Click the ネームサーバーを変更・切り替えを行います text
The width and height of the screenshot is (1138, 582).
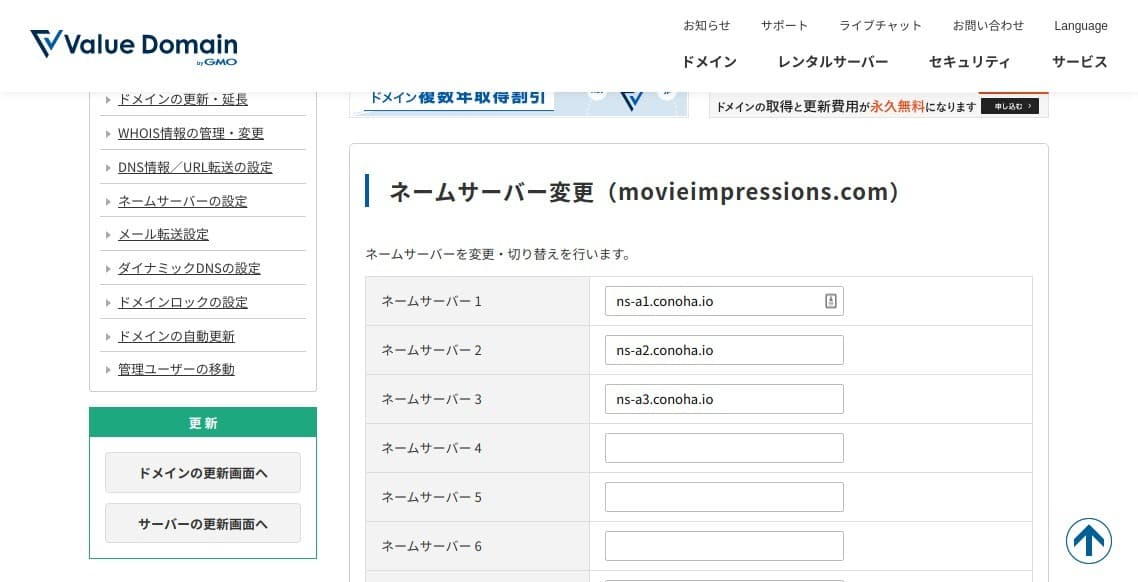coord(499,254)
